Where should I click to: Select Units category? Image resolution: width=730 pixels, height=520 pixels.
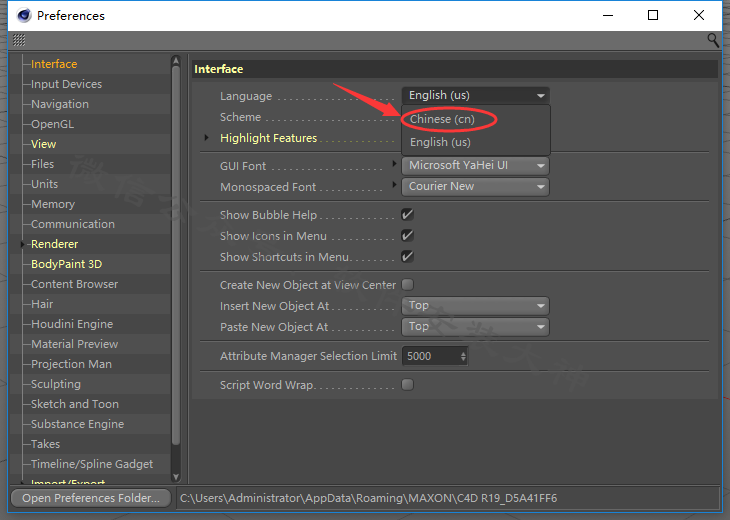(44, 184)
